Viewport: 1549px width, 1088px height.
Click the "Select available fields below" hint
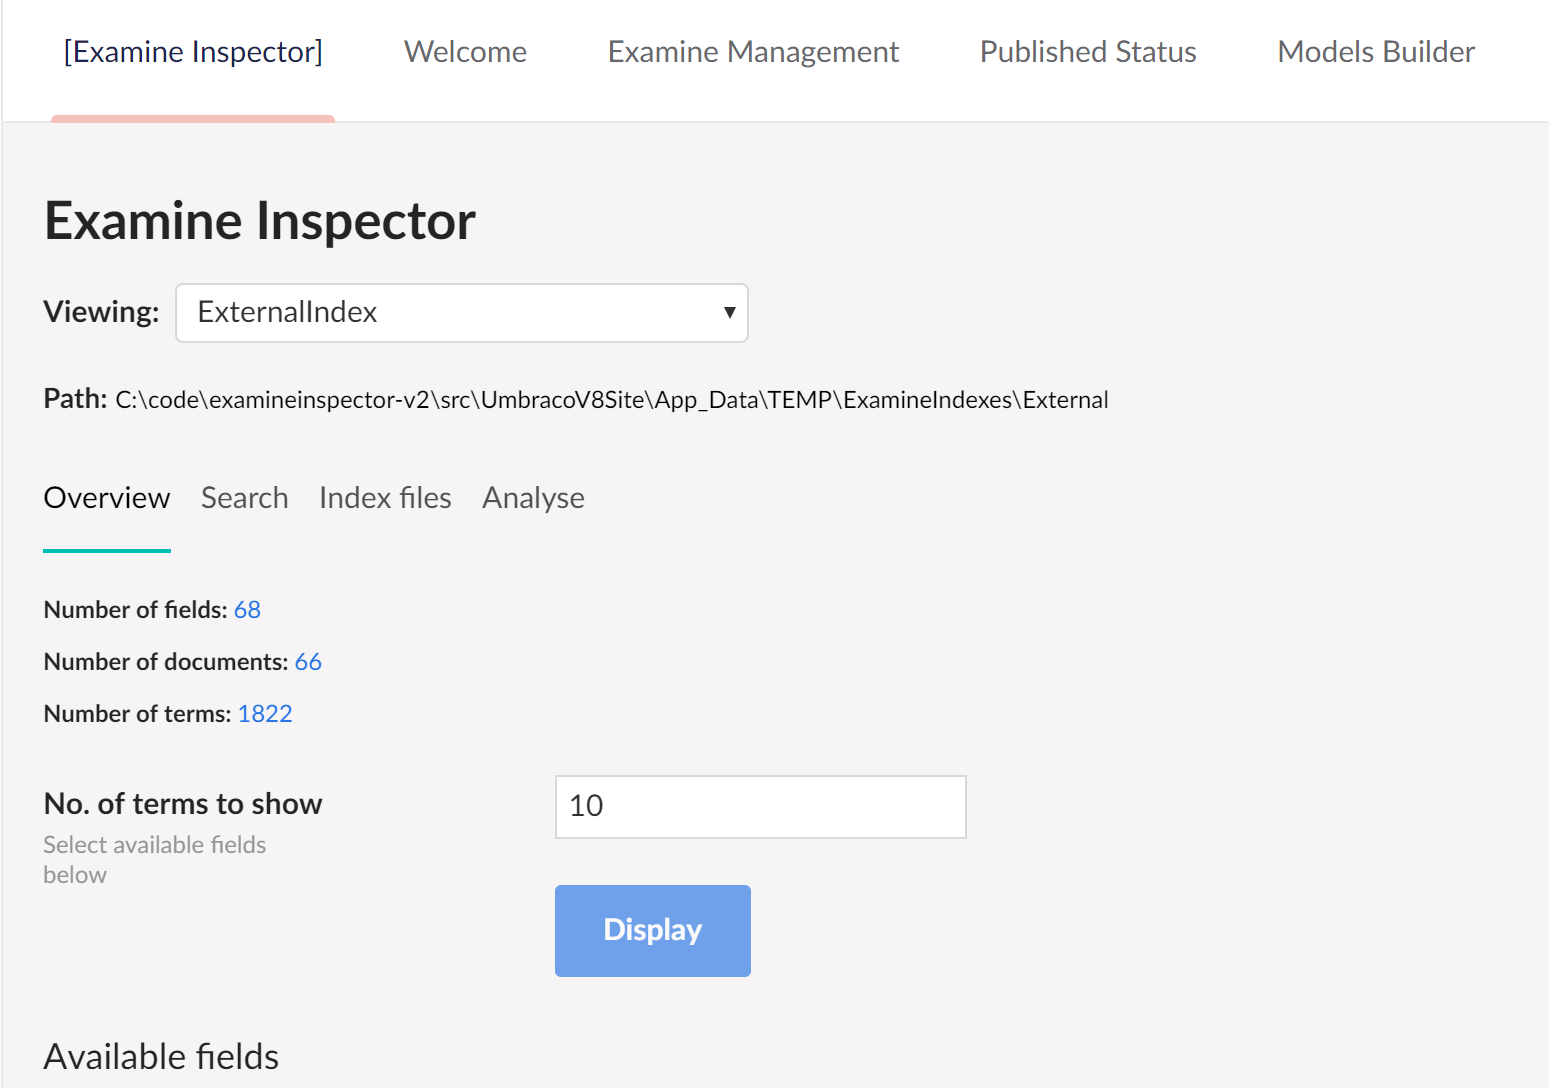tap(155, 860)
